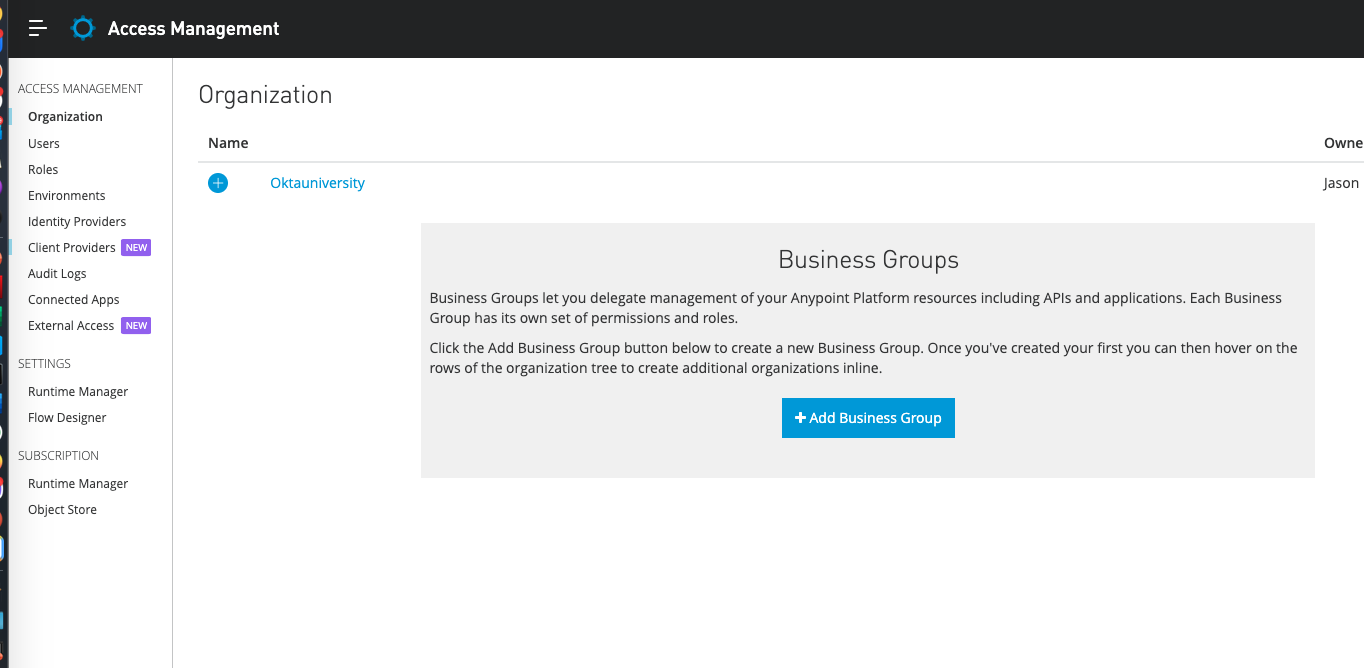Screen dimensions: 1364x668
Task: Open Runtime Manager under Settings
Action: click(x=78, y=391)
